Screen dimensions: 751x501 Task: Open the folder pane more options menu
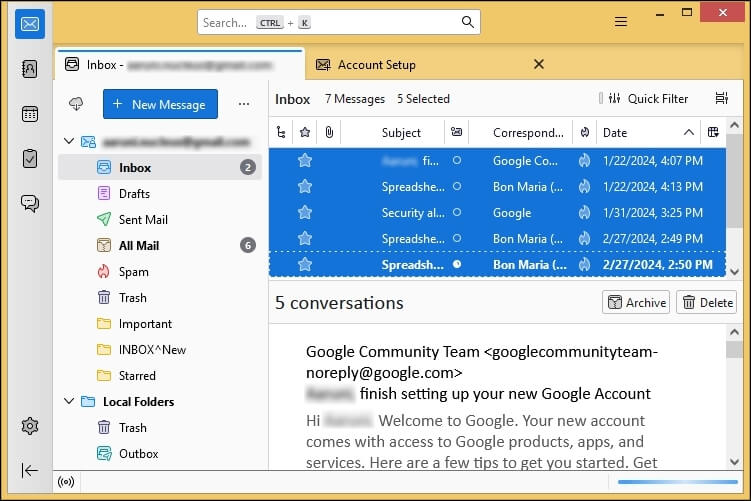[244, 104]
